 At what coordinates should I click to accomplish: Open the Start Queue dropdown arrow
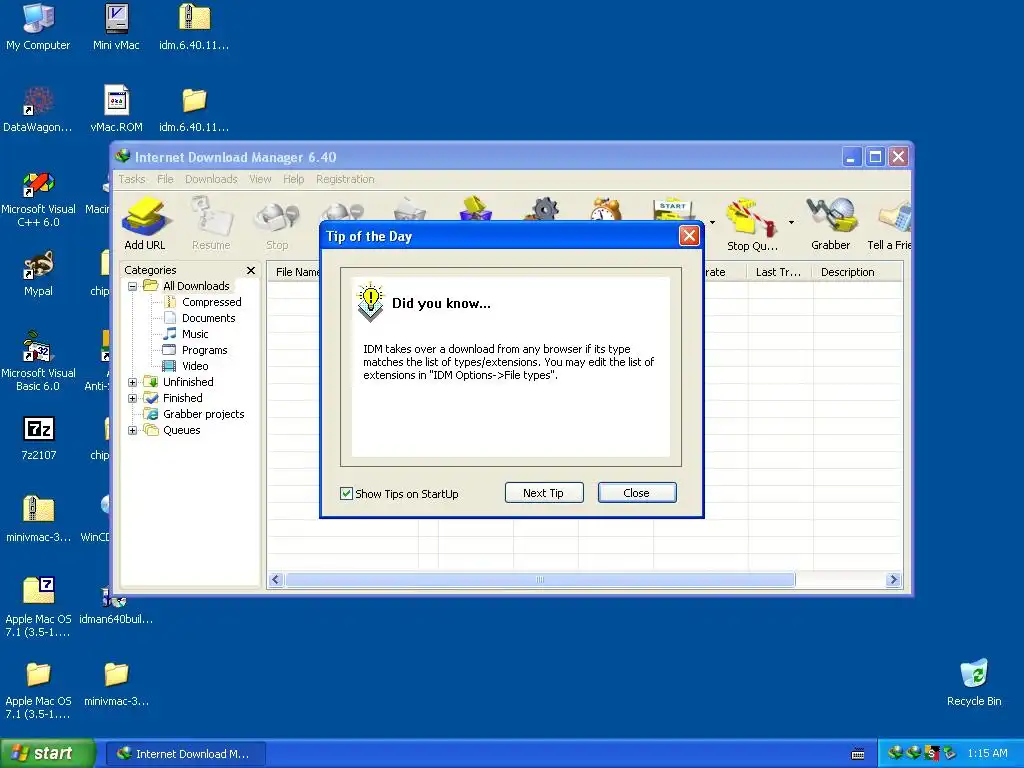[712, 223]
